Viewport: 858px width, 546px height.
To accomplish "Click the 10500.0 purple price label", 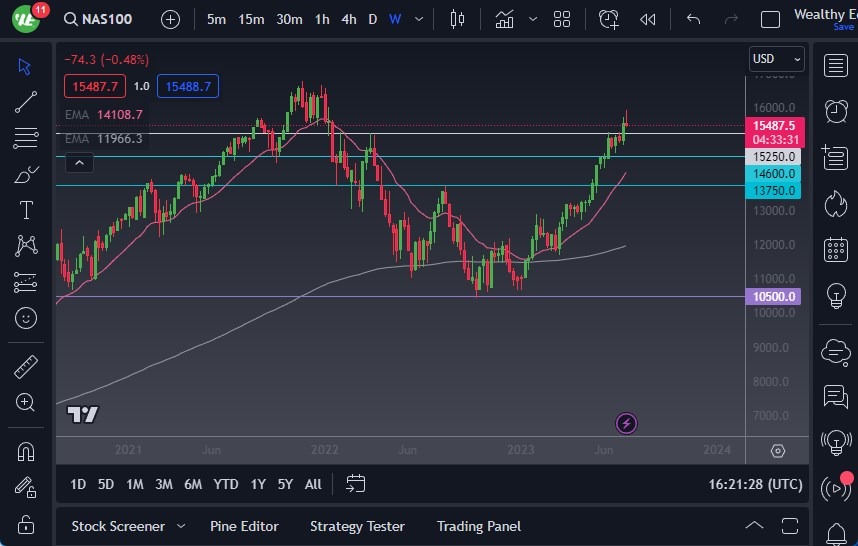I will click(774, 296).
